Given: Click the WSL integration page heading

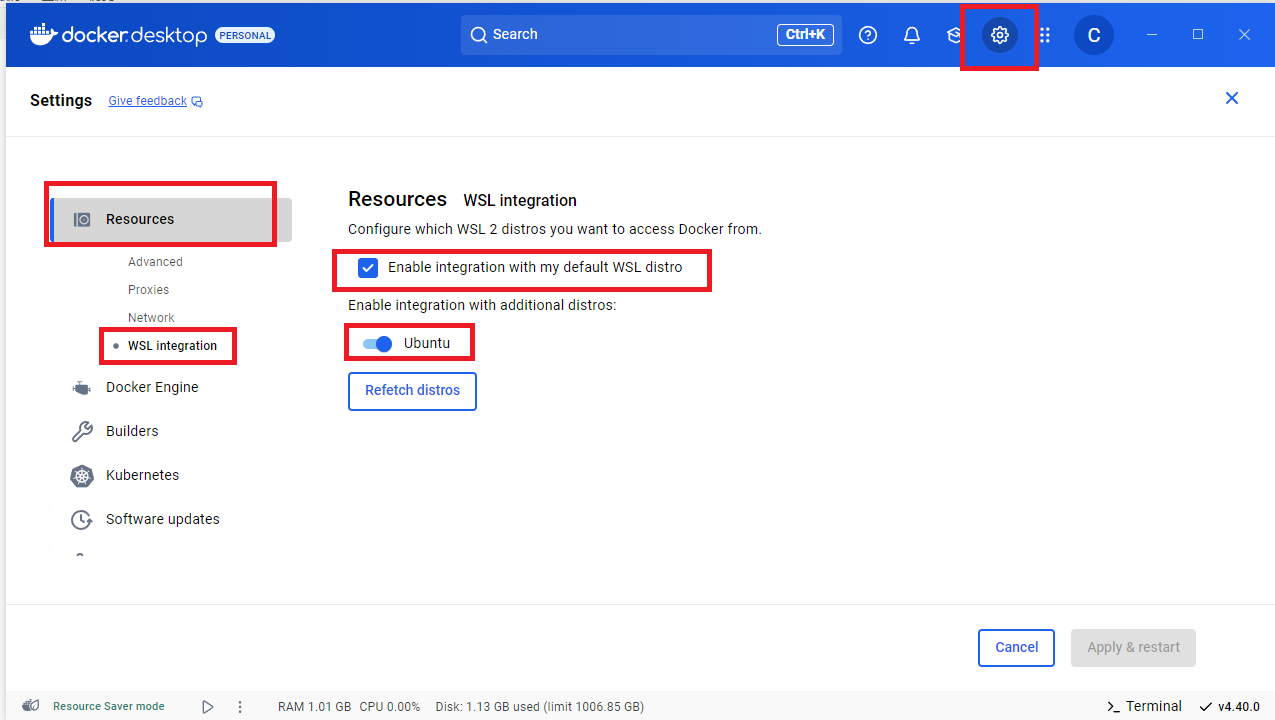Looking at the screenshot, I should point(520,200).
